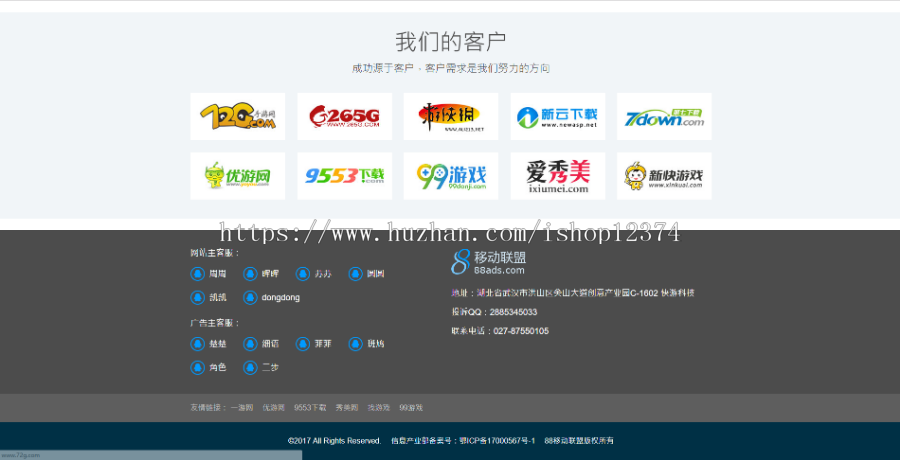The image size is (900, 460).
Task: Click the 新快游戏 client logo
Action: click(664, 177)
